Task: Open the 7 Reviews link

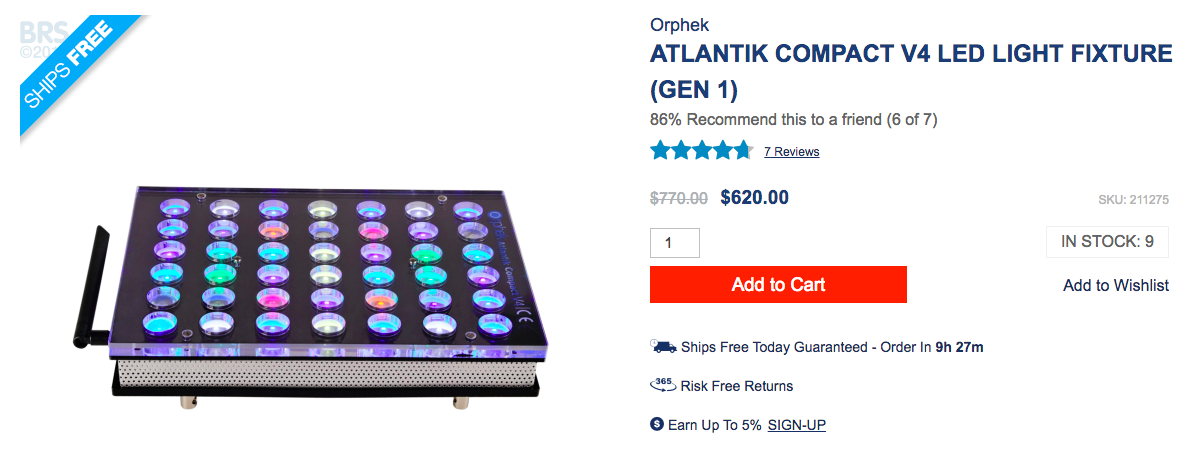Action: tap(791, 151)
